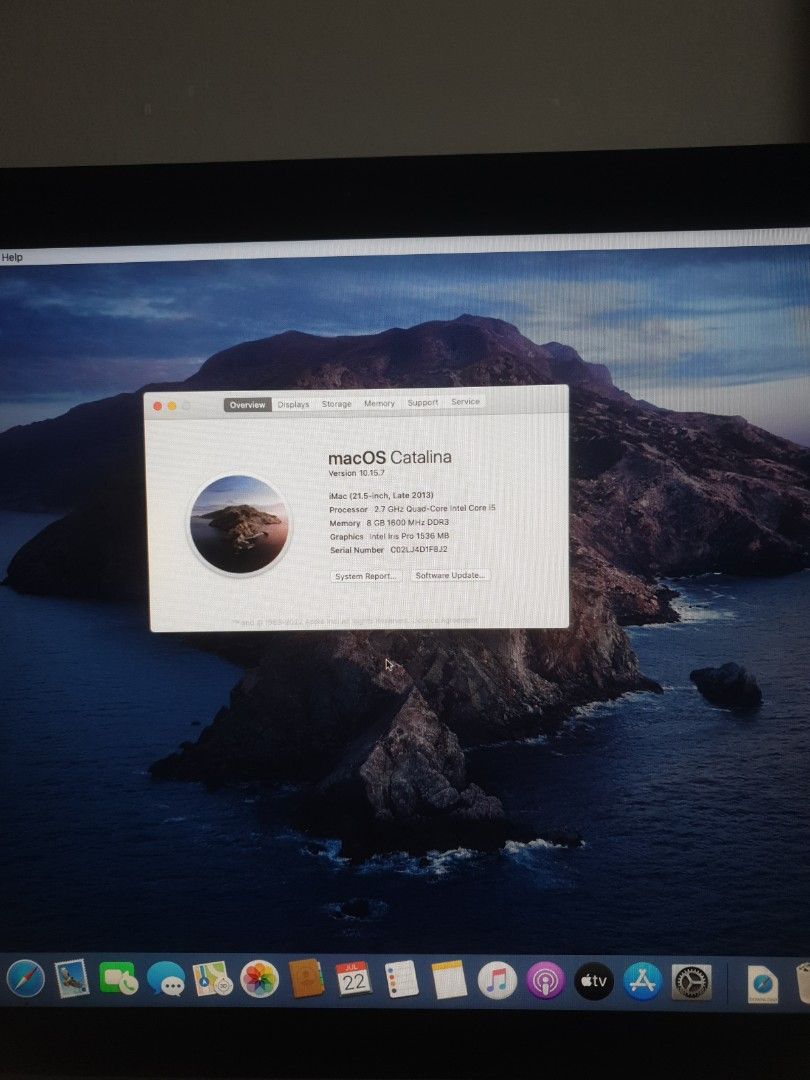Image resolution: width=810 pixels, height=1080 pixels.
Task: Launch Apple TV app in Dock
Action: pyautogui.click(x=594, y=981)
